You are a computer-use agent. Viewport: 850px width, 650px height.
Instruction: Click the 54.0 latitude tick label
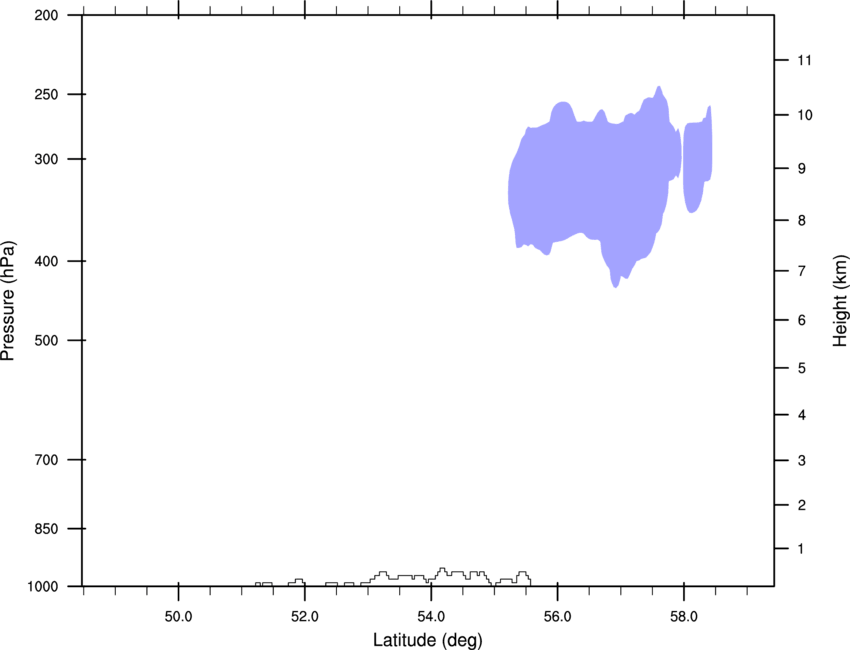431,617
